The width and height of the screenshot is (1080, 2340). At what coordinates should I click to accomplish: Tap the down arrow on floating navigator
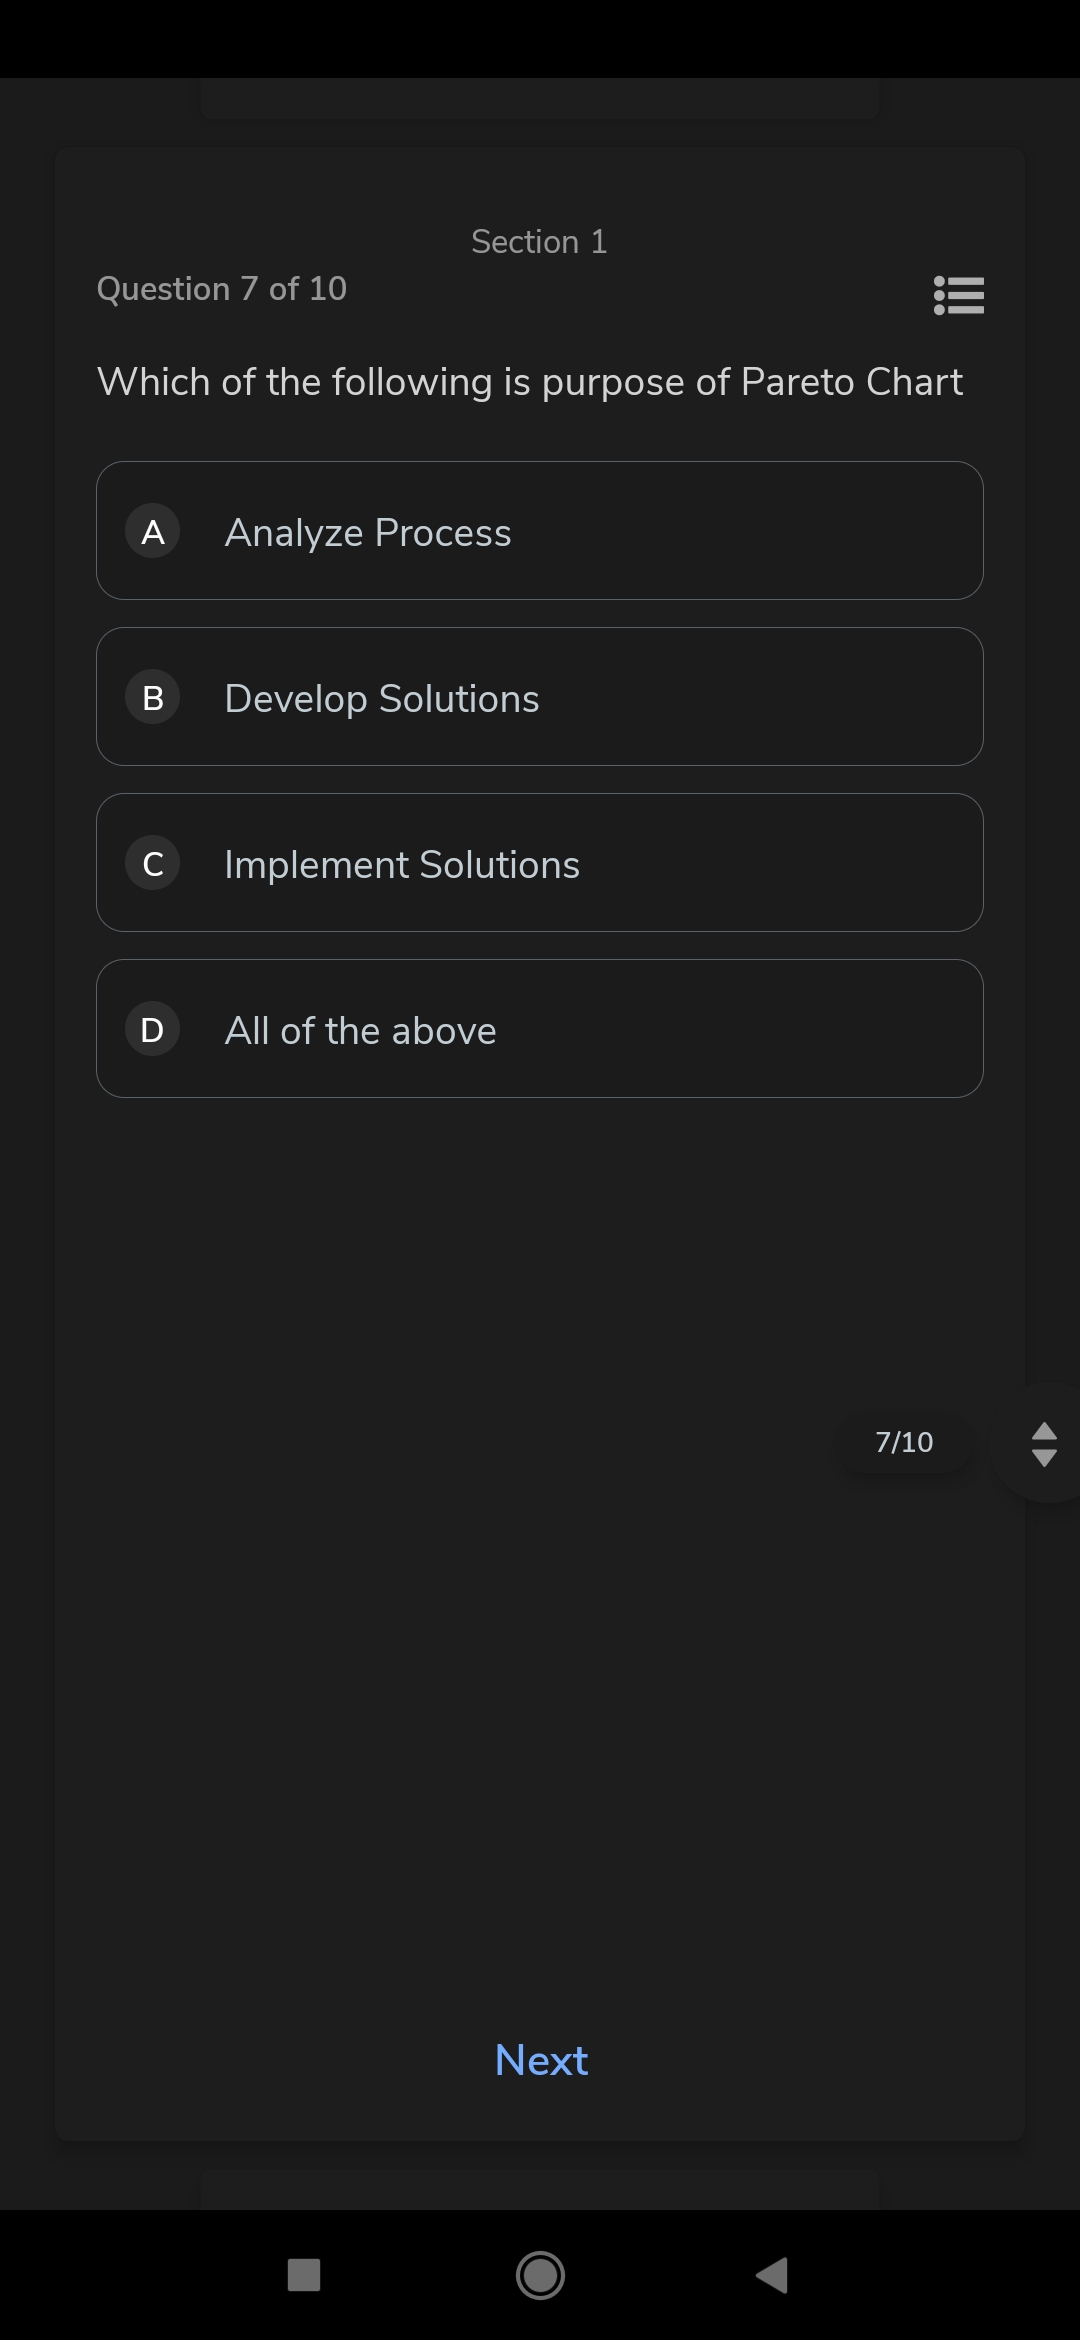1044,1458
